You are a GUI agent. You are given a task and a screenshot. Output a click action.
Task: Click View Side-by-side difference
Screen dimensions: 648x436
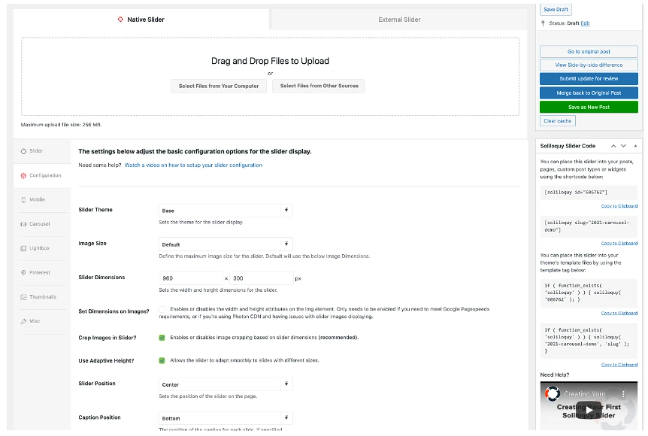click(588, 65)
